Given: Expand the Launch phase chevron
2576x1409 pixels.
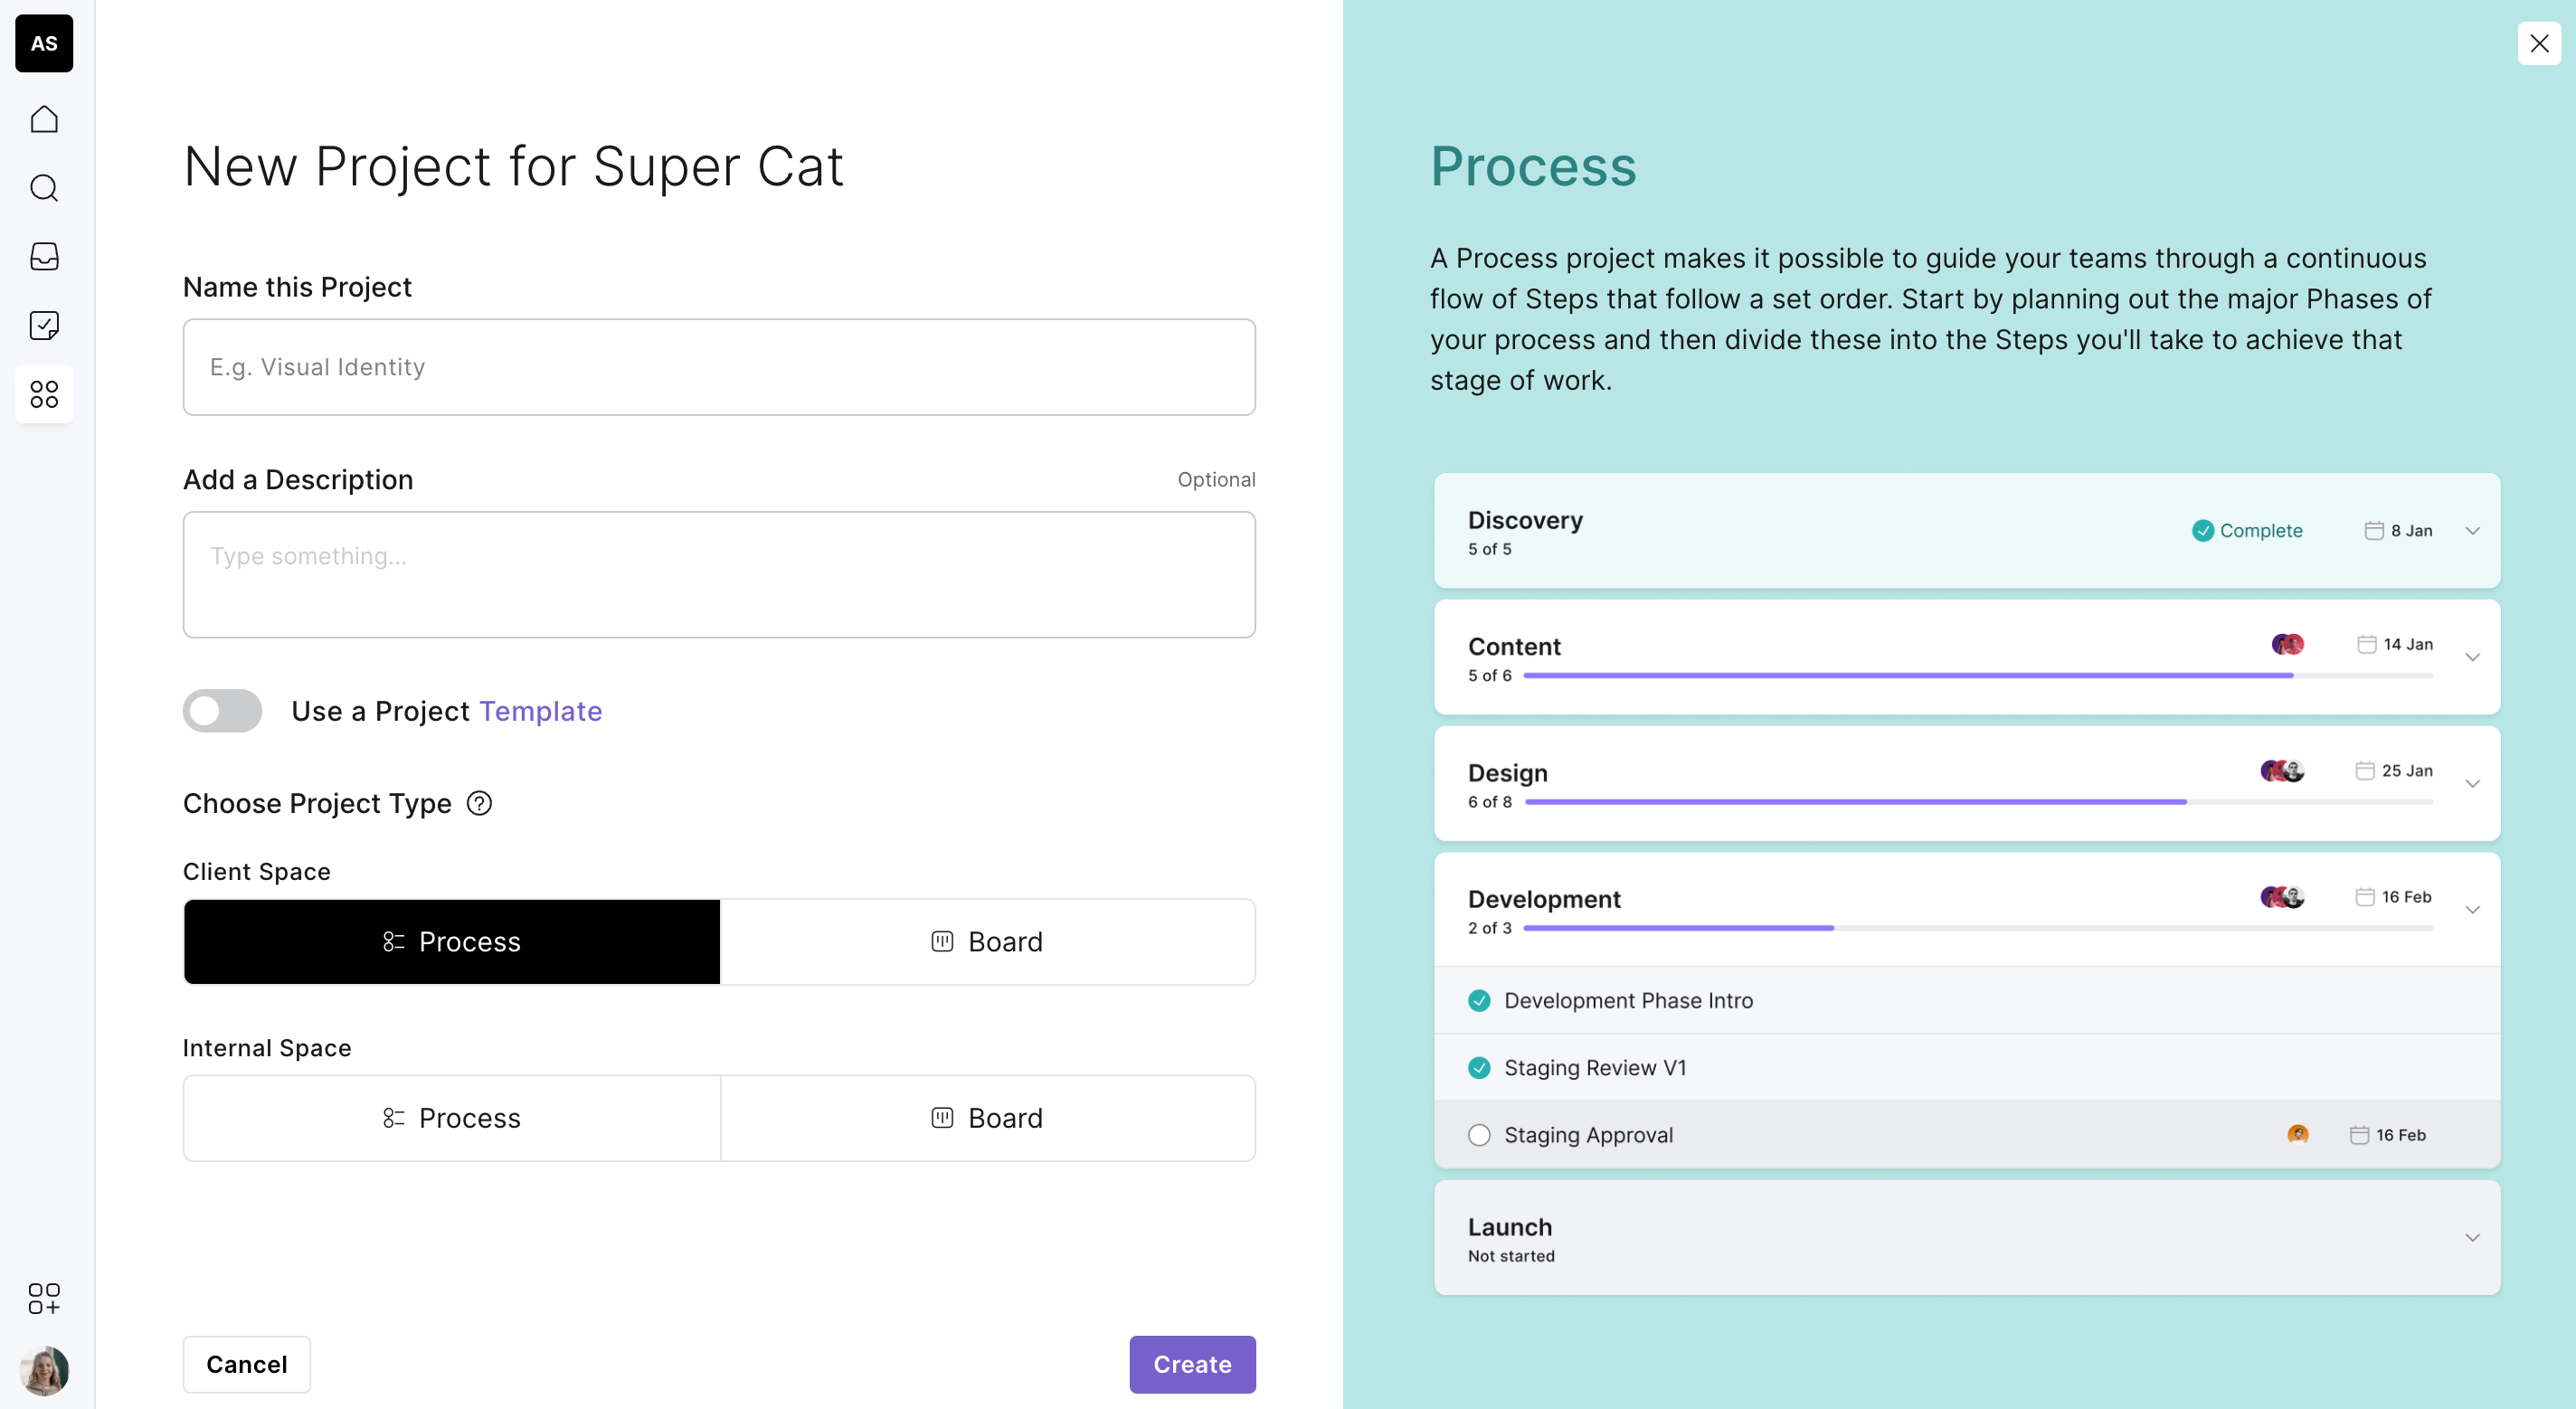Looking at the screenshot, I should coord(2472,1238).
